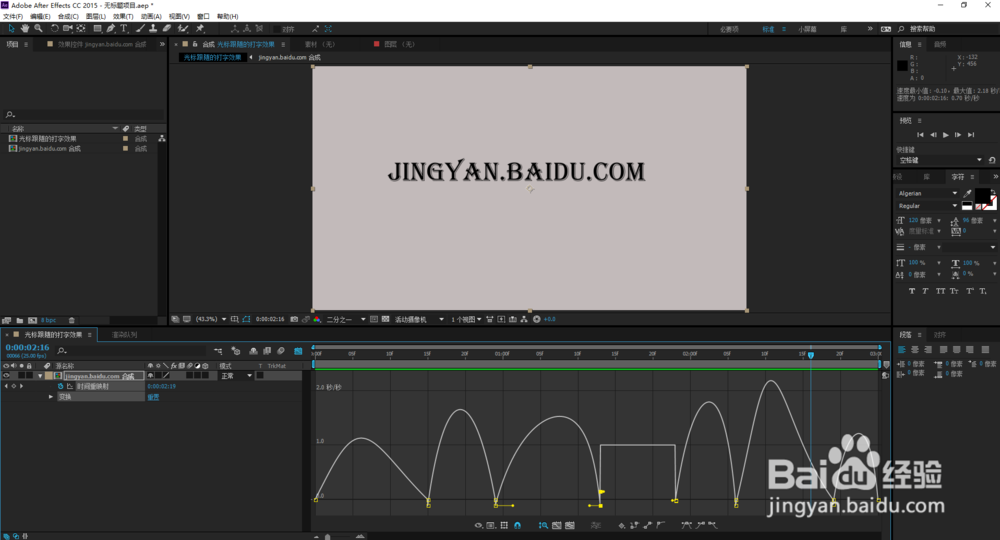
Task: Click the All Caps TT button
Action: pyautogui.click(x=940, y=291)
